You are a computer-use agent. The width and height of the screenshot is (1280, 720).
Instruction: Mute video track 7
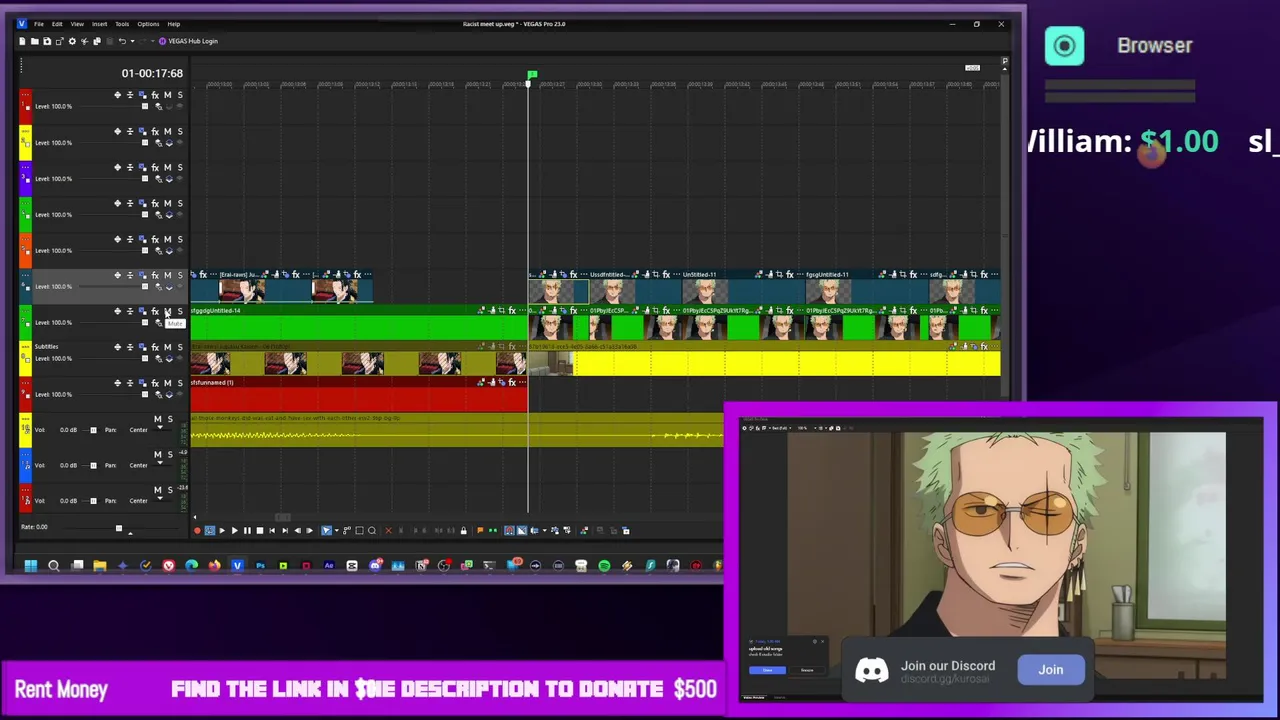coord(167,311)
